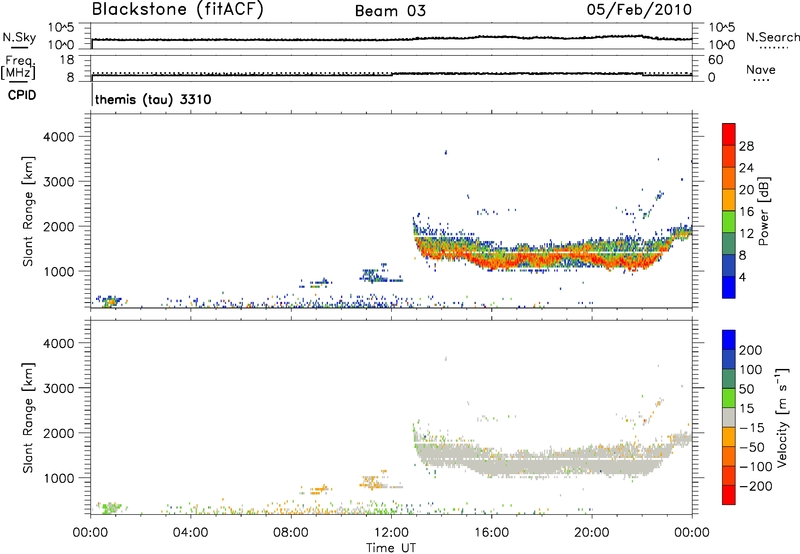800x554 pixels.
Task: Click 'themis (tau) 3310' text
Action: point(153,99)
